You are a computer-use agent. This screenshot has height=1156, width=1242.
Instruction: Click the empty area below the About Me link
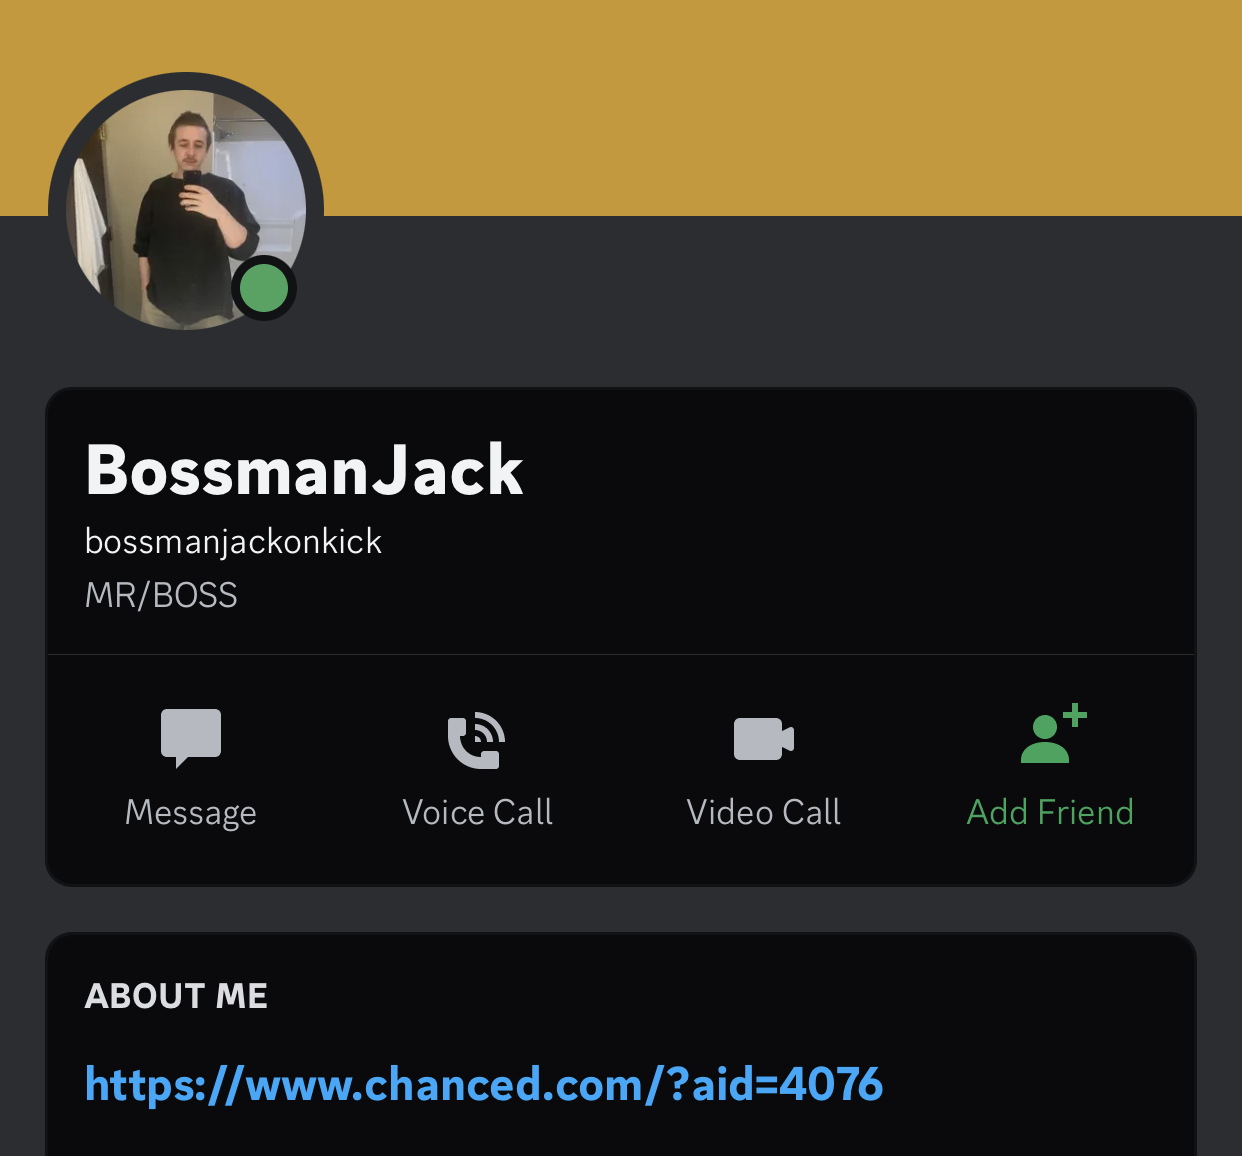point(620,1135)
